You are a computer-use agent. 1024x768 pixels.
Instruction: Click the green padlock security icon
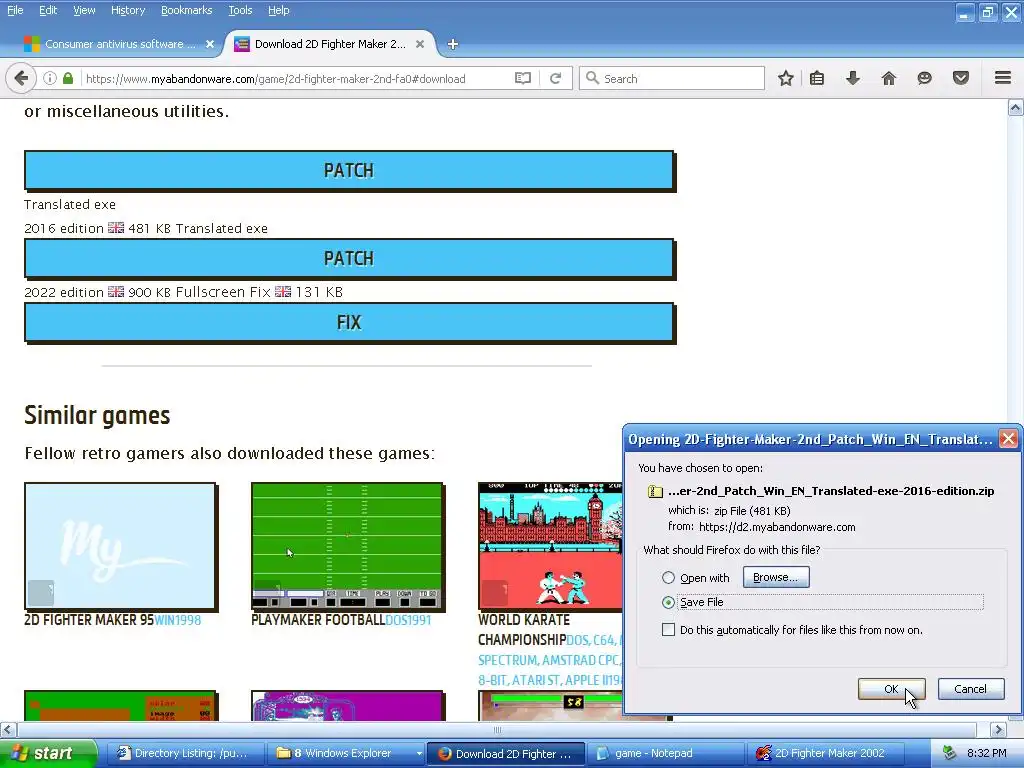click(68, 78)
